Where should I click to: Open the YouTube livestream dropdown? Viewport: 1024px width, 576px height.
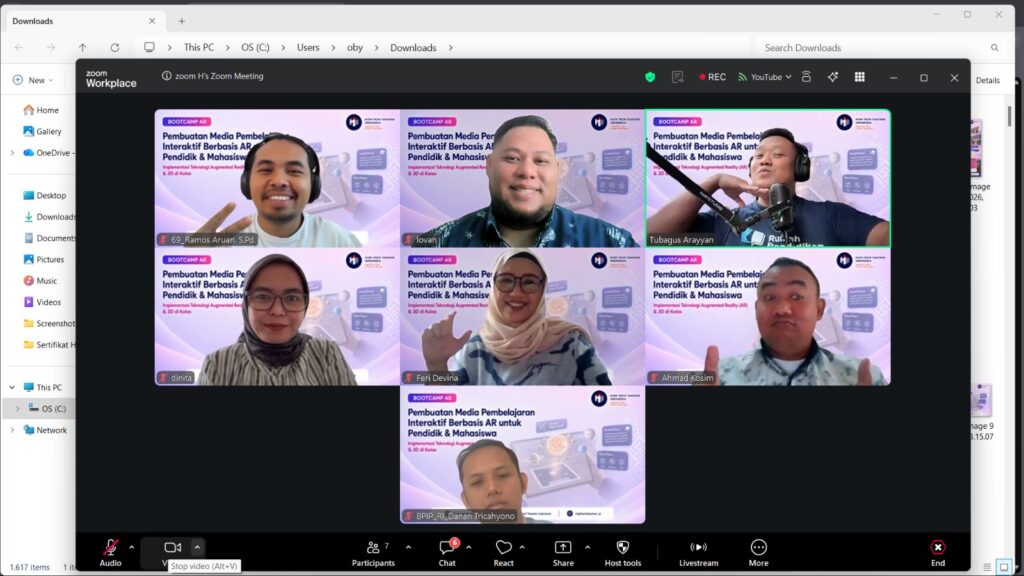coord(765,77)
